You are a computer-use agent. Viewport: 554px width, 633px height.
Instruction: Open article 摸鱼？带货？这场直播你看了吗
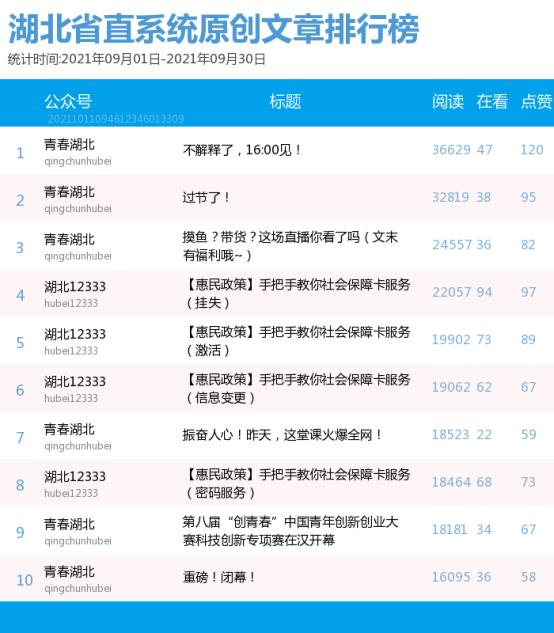pyautogui.click(x=290, y=246)
